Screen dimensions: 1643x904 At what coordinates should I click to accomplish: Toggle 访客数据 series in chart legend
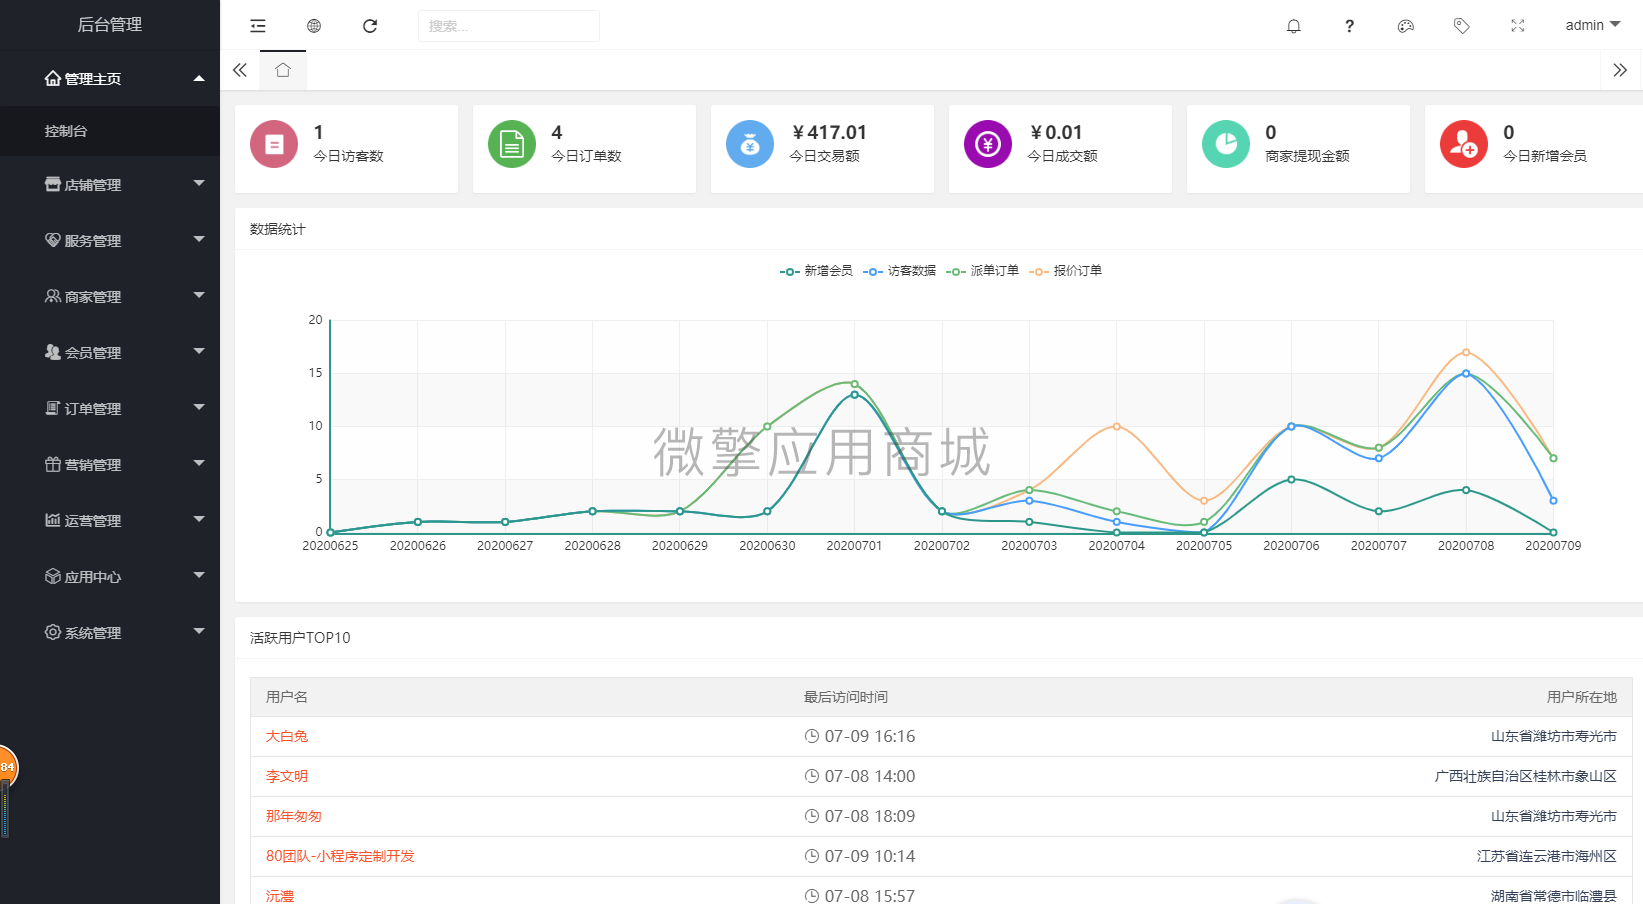pos(899,271)
